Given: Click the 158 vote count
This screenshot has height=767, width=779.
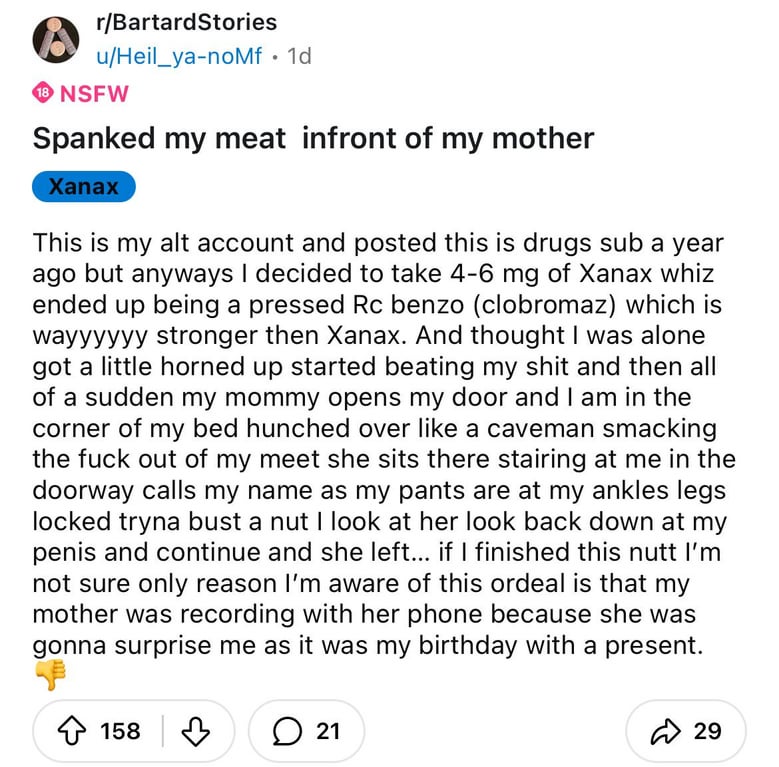Looking at the screenshot, I should coord(121,731).
